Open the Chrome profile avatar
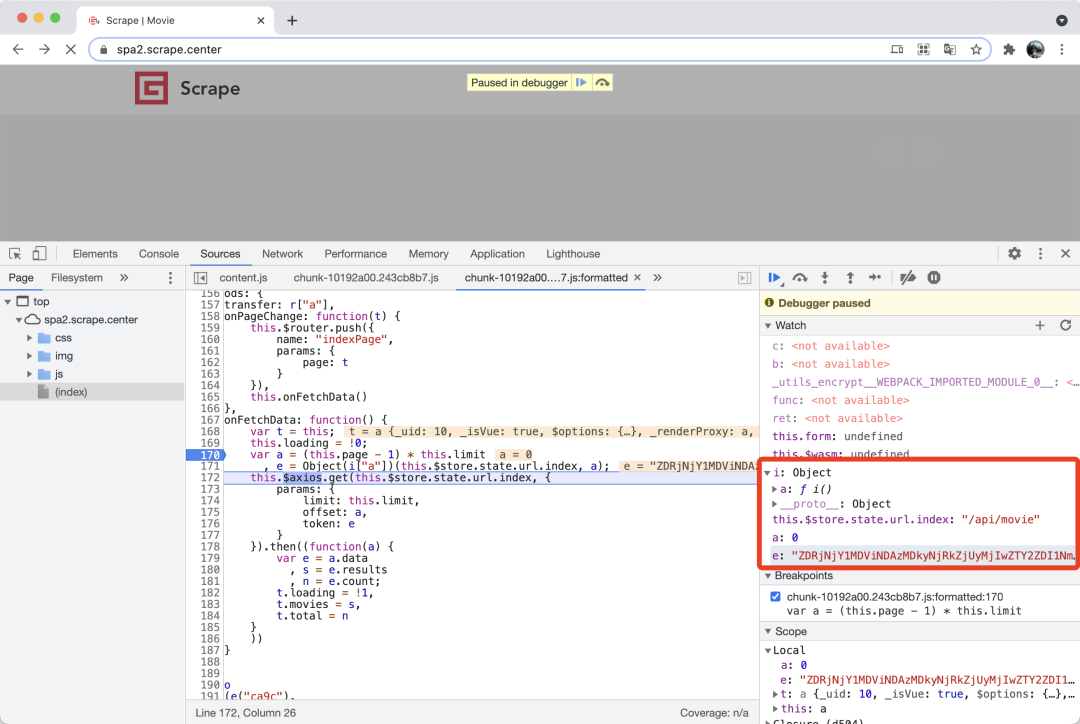 click(1035, 50)
